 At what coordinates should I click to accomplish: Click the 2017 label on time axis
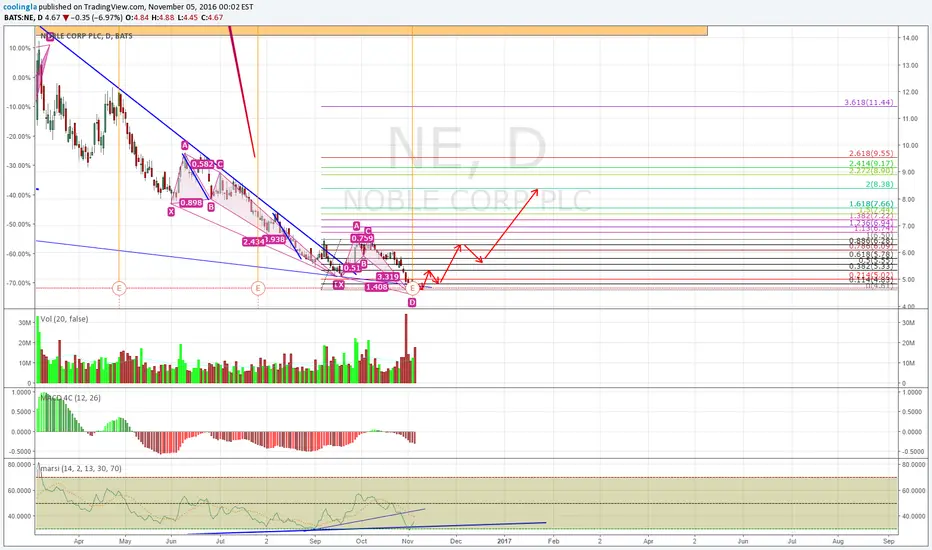click(x=504, y=542)
